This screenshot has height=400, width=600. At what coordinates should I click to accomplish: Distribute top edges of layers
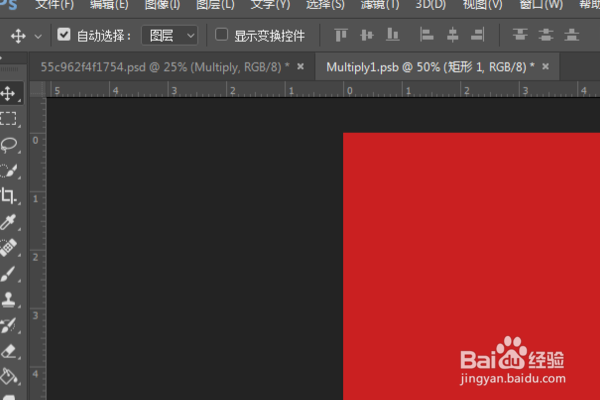[520, 35]
